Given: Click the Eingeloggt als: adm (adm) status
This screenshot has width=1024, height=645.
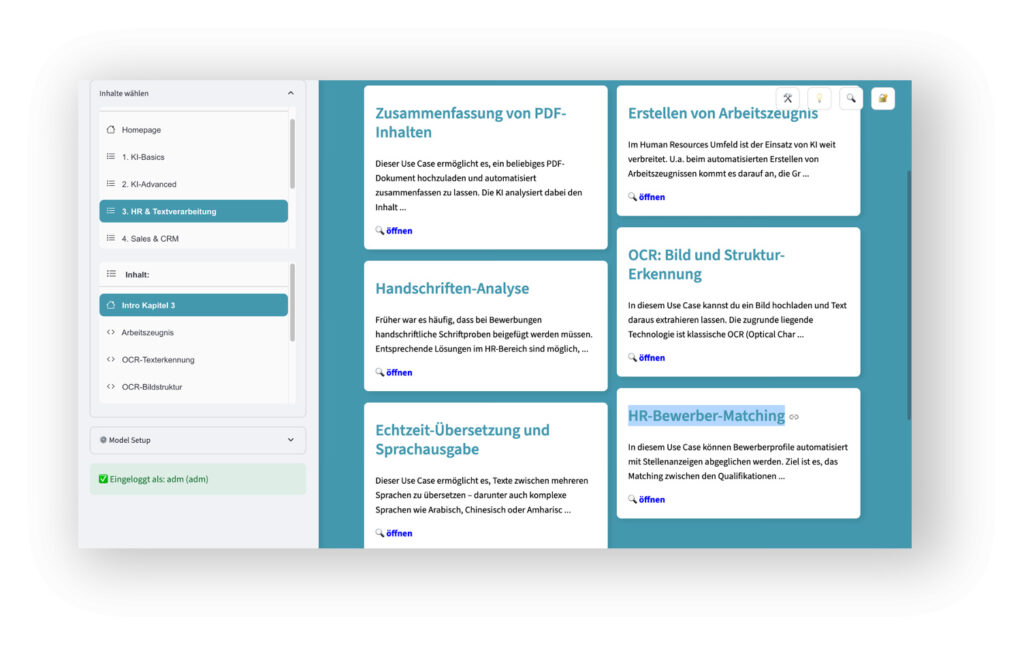Looking at the screenshot, I should (x=198, y=479).
